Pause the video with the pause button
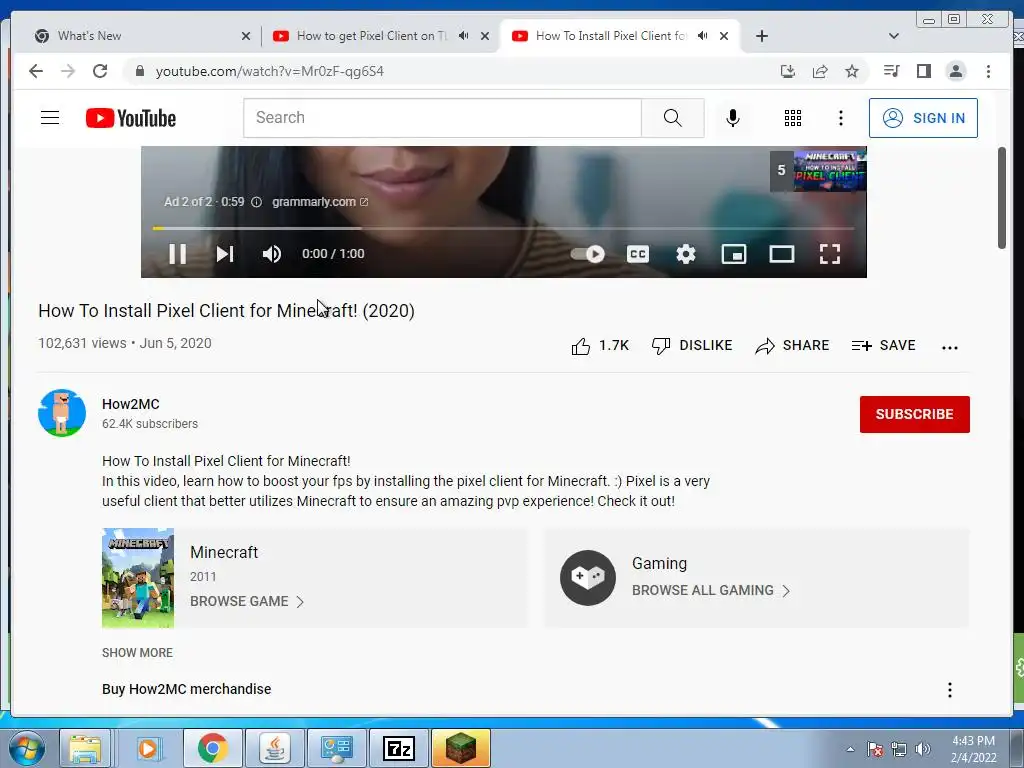The height and width of the screenshot is (768, 1024). (x=178, y=254)
